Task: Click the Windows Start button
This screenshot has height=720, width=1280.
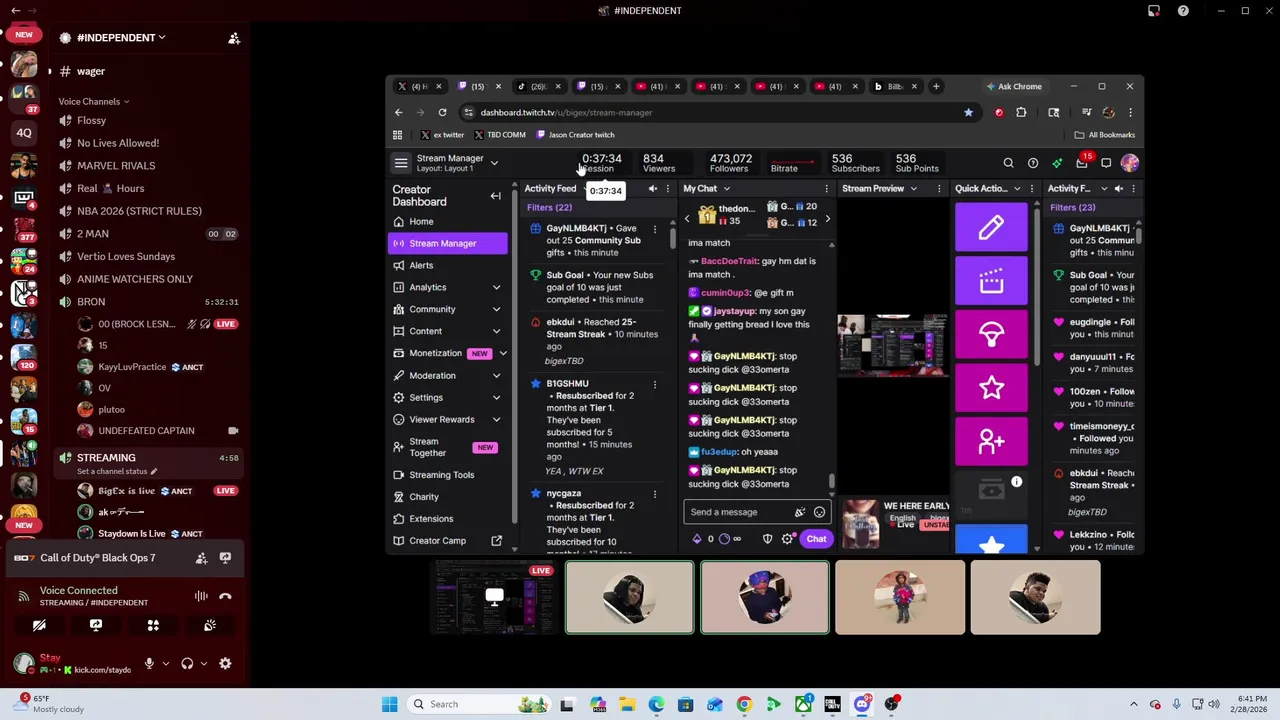Action: coord(390,704)
